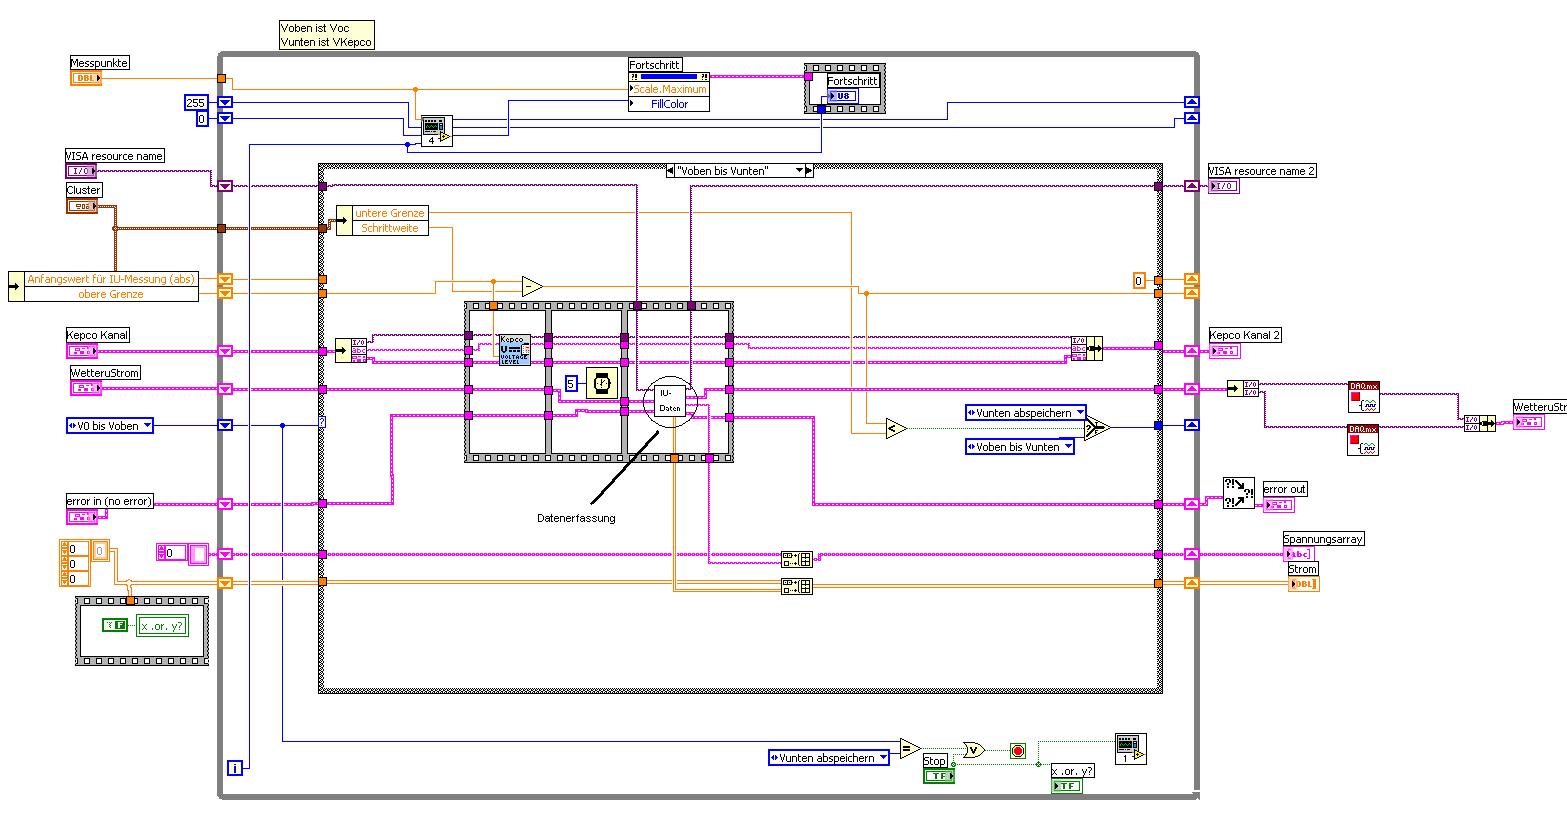Select the upper DAQmx node
Image resolution: width=1567 pixels, height=827 pixels.
click(1363, 396)
